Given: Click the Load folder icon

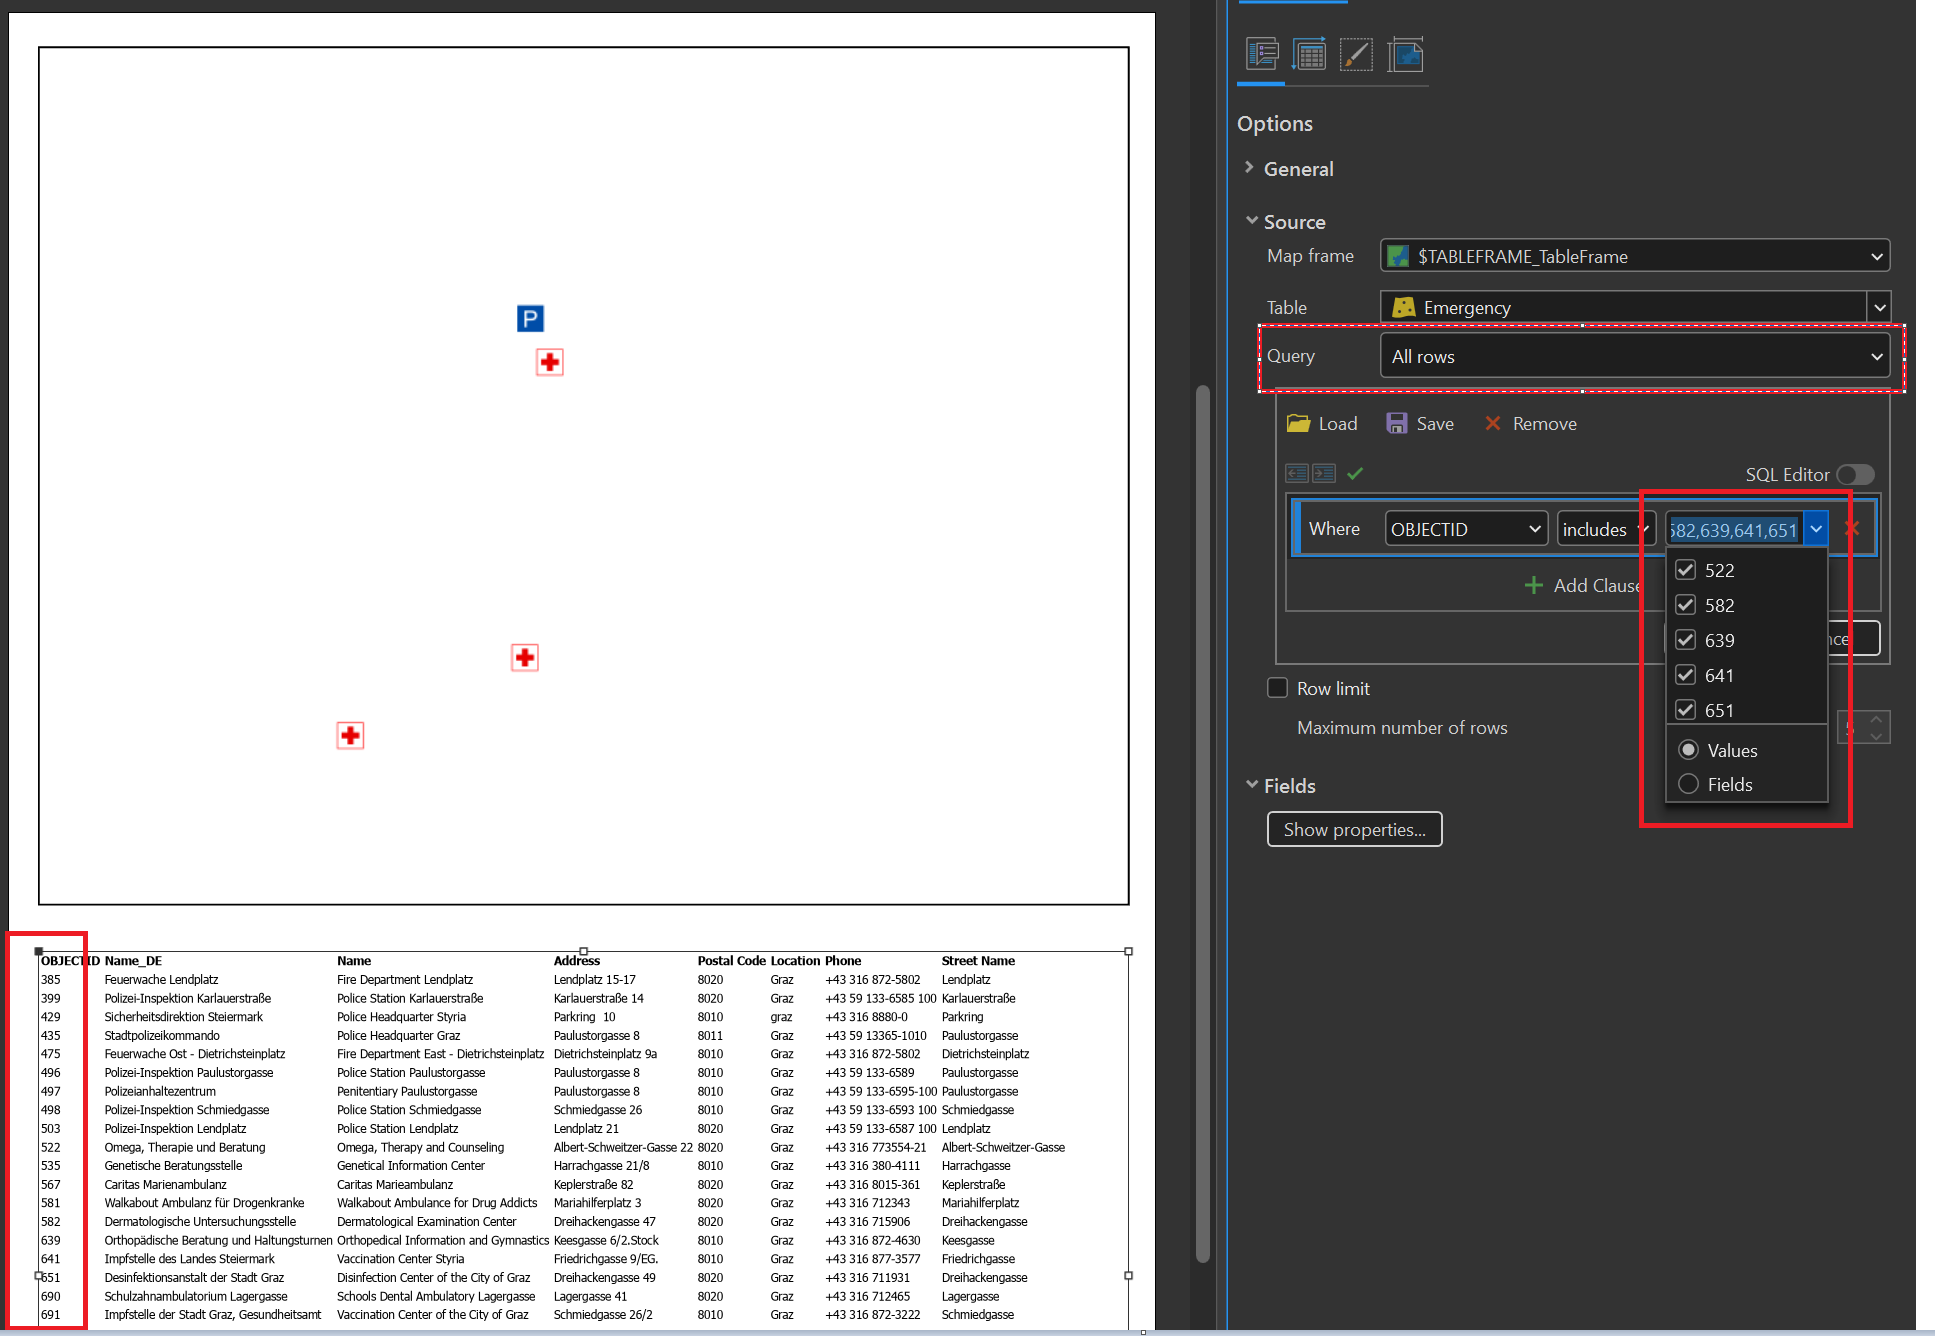Looking at the screenshot, I should pyautogui.click(x=1298, y=423).
